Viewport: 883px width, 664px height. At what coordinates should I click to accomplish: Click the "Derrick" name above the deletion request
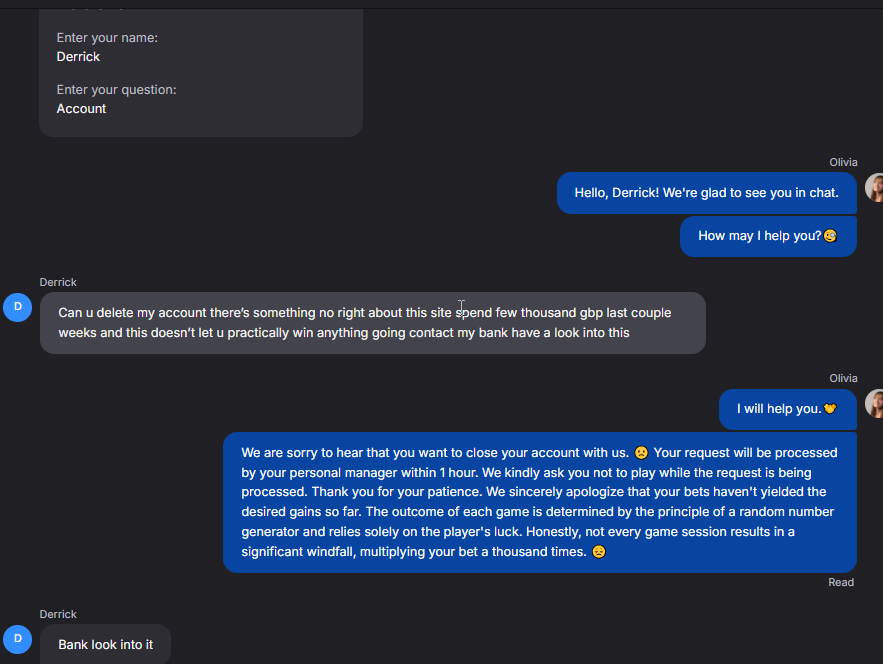pos(58,282)
